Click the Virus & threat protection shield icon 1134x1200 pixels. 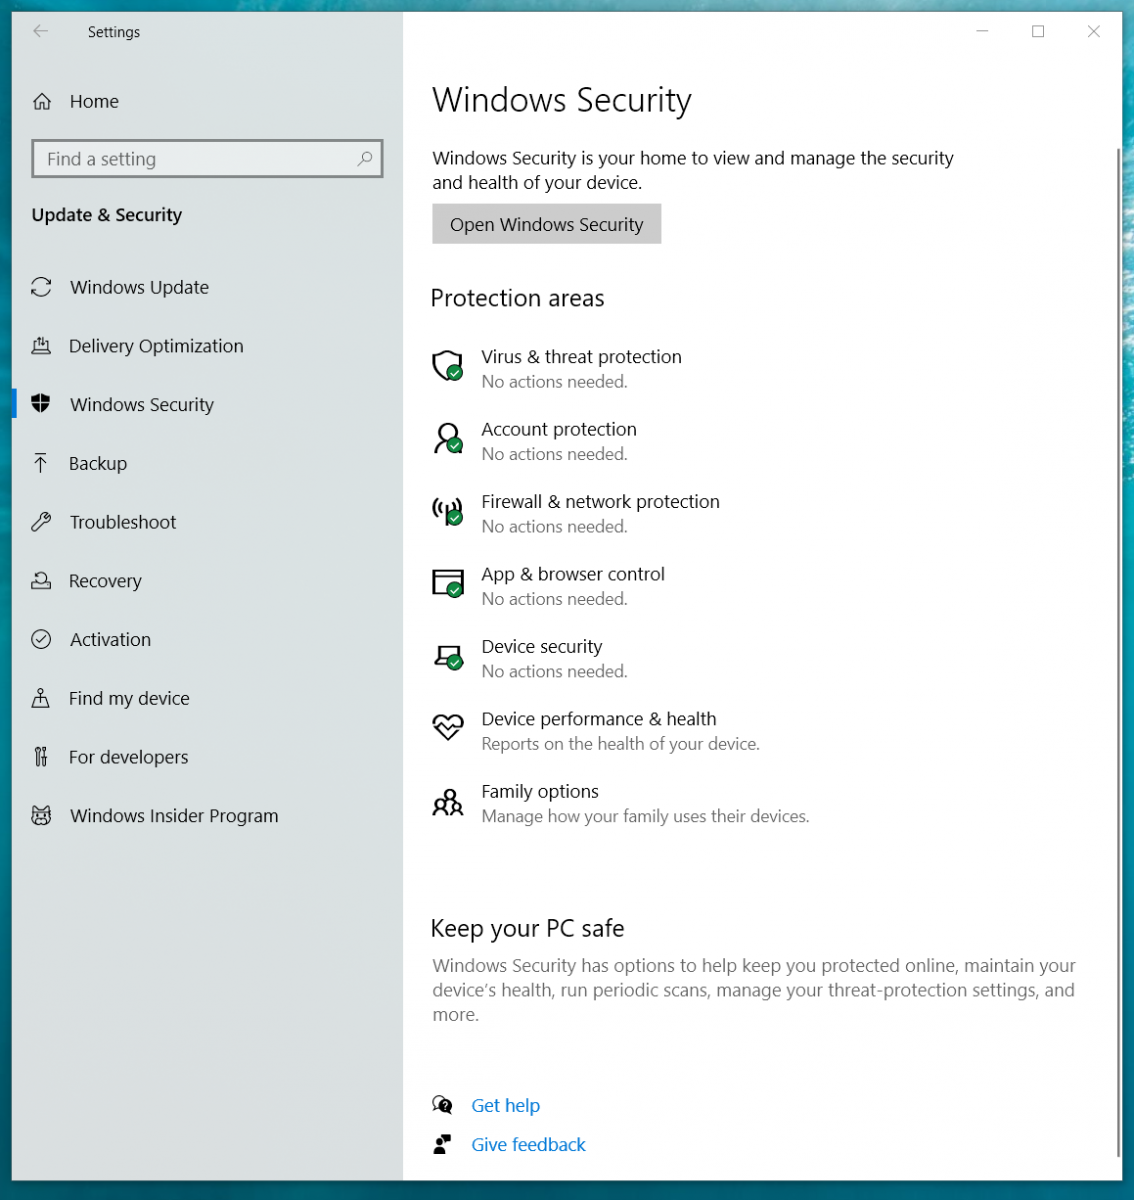click(x=448, y=366)
